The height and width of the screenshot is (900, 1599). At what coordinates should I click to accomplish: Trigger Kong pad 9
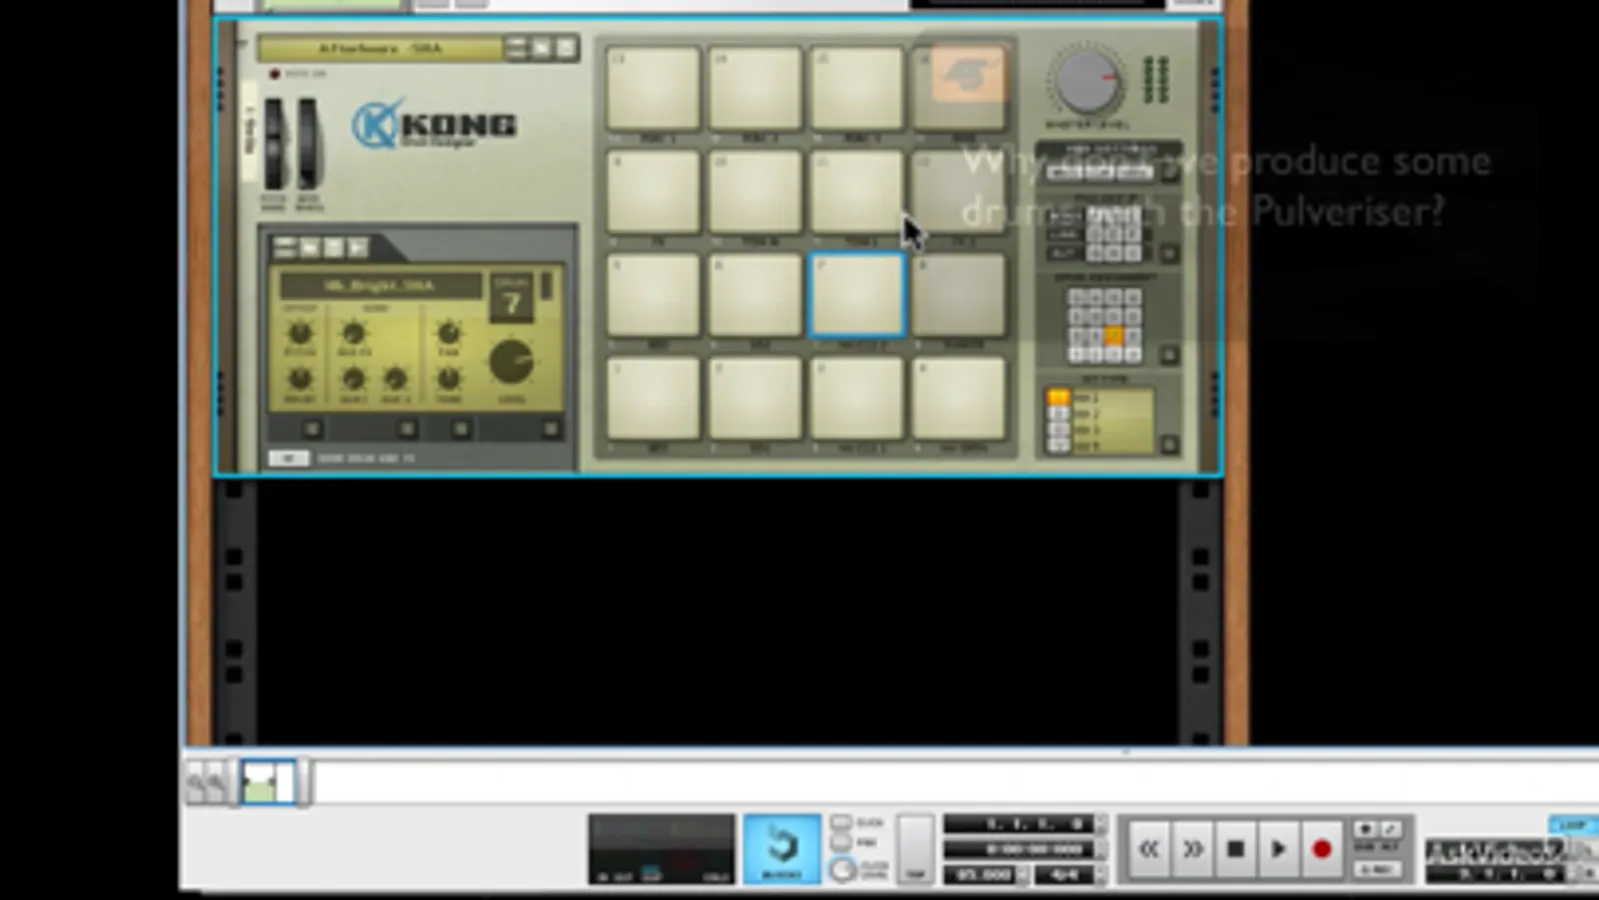click(653, 191)
